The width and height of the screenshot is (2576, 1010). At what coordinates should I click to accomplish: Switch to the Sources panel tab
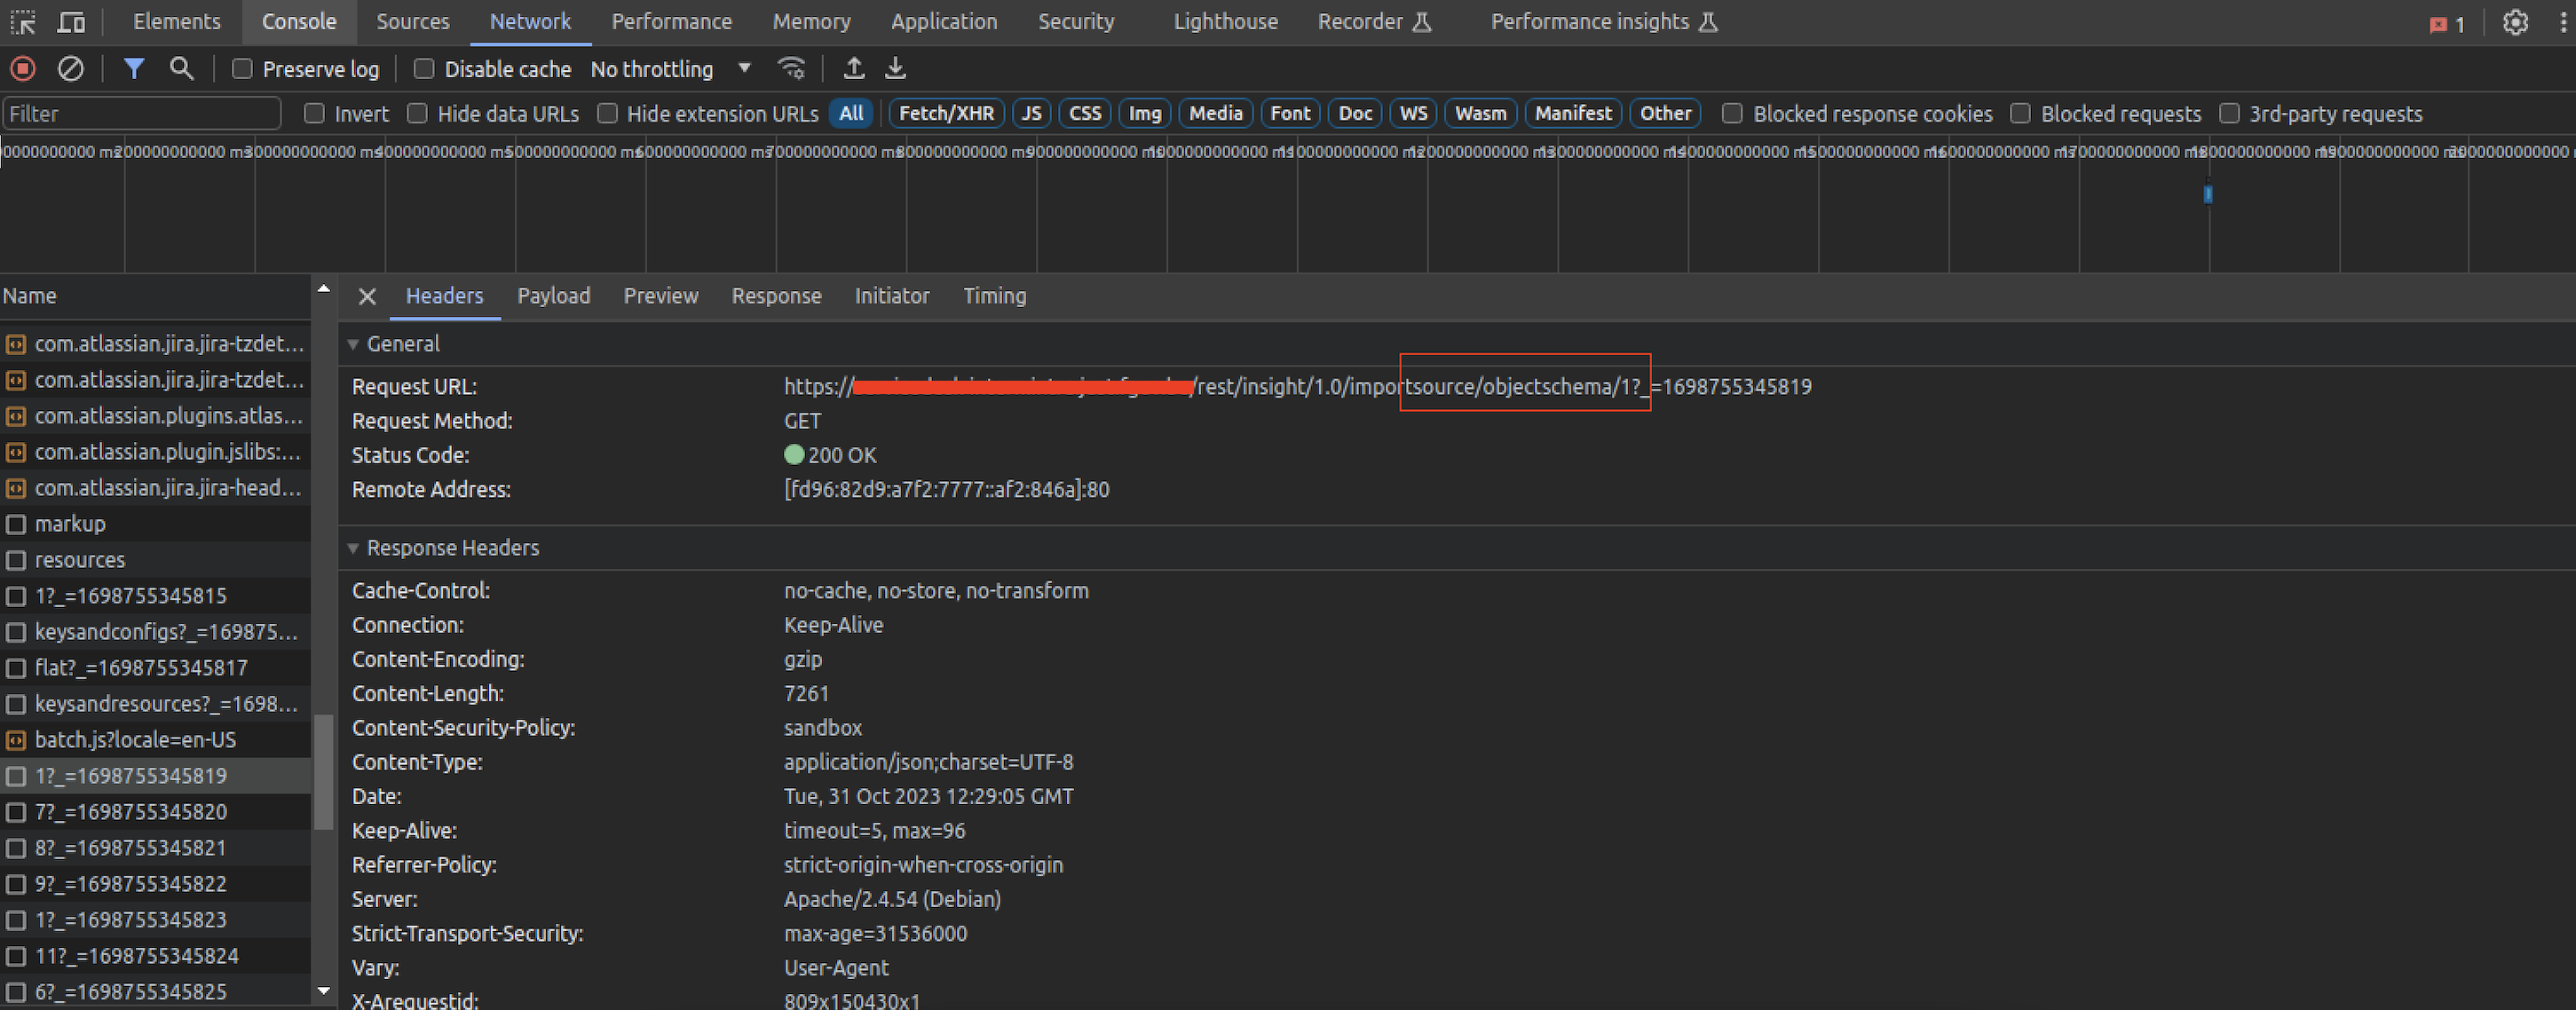[x=412, y=22]
